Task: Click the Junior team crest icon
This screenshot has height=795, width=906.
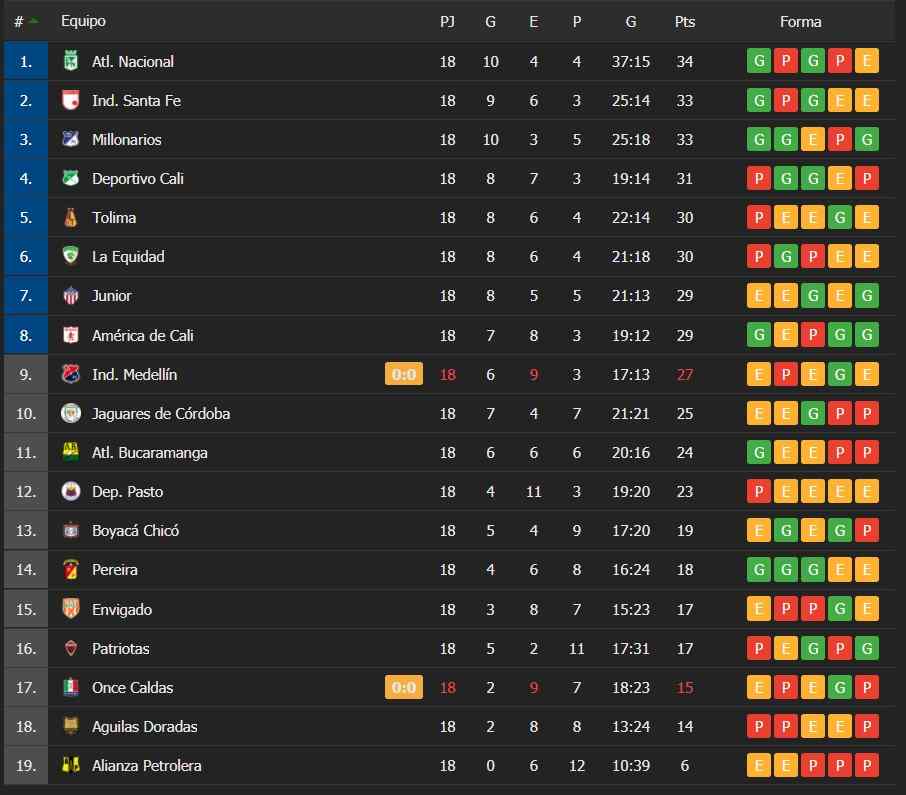Action: [70, 295]
